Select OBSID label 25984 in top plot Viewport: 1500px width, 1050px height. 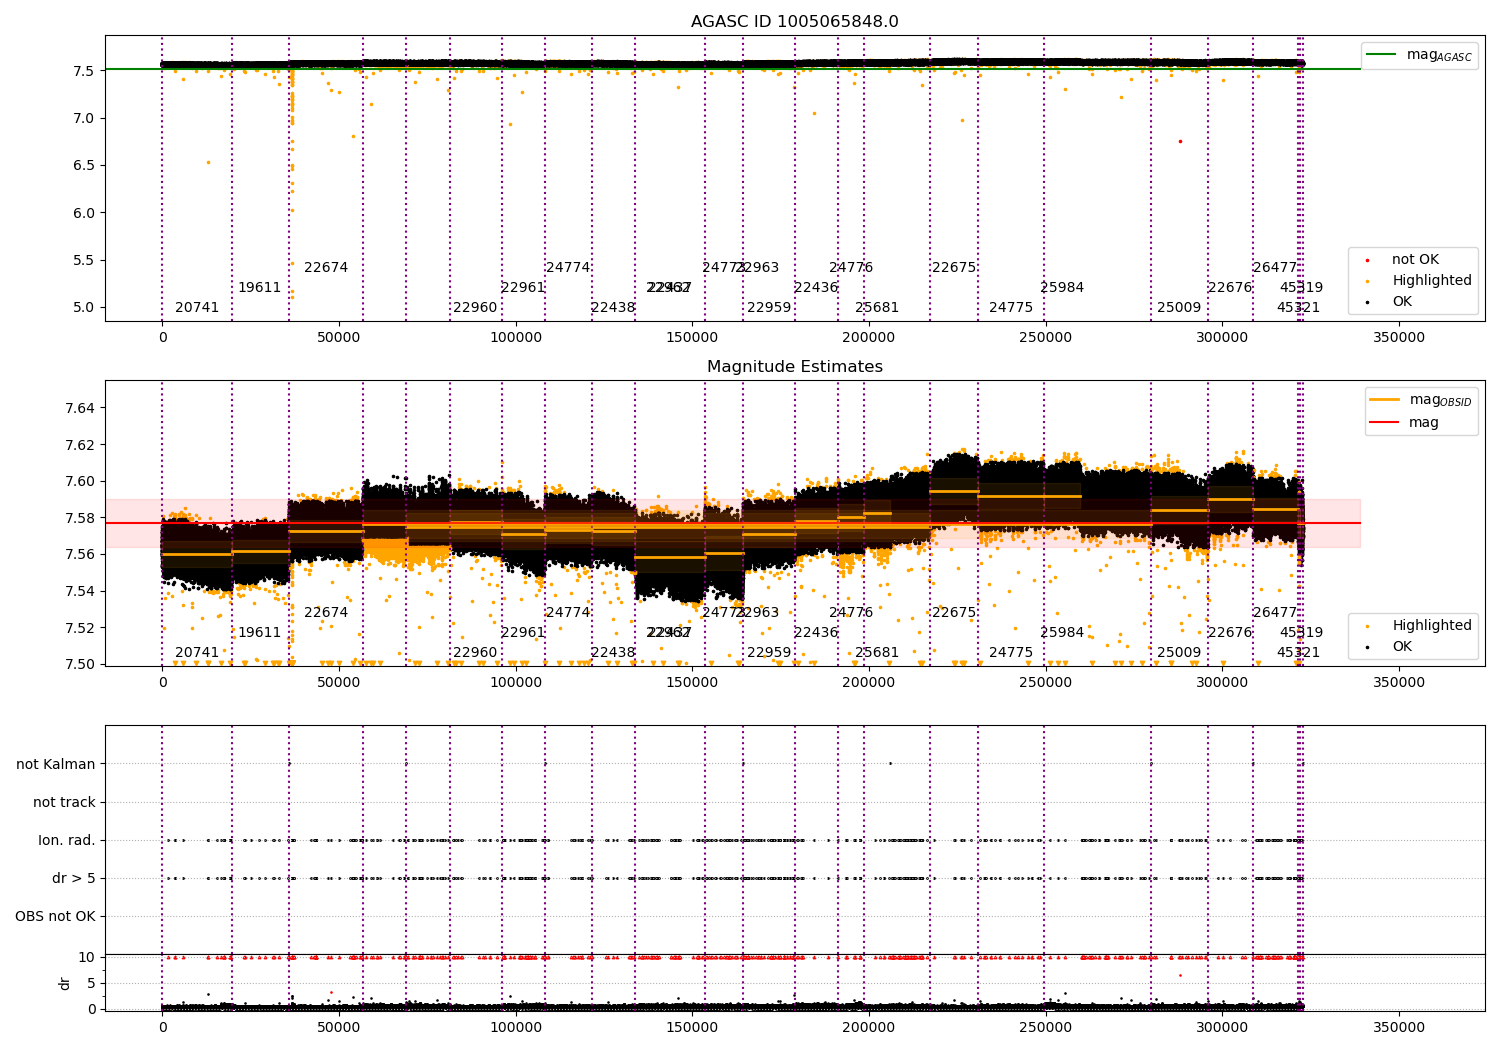click(x=1062, y=288)
